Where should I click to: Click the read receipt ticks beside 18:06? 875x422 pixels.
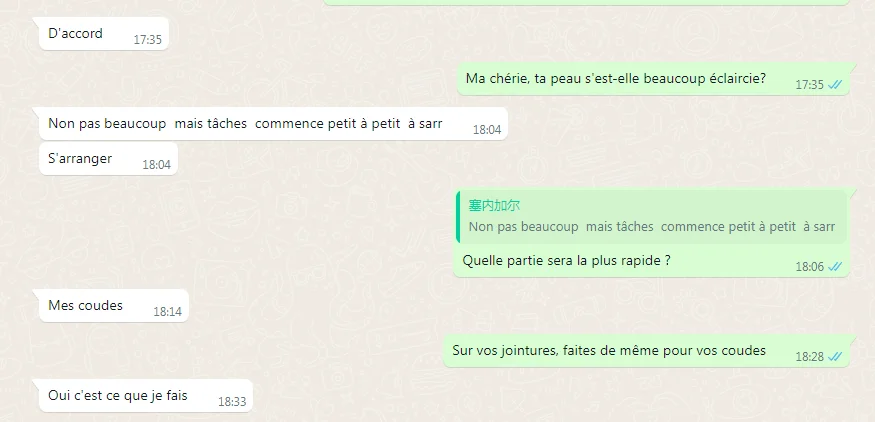point(835,267)
